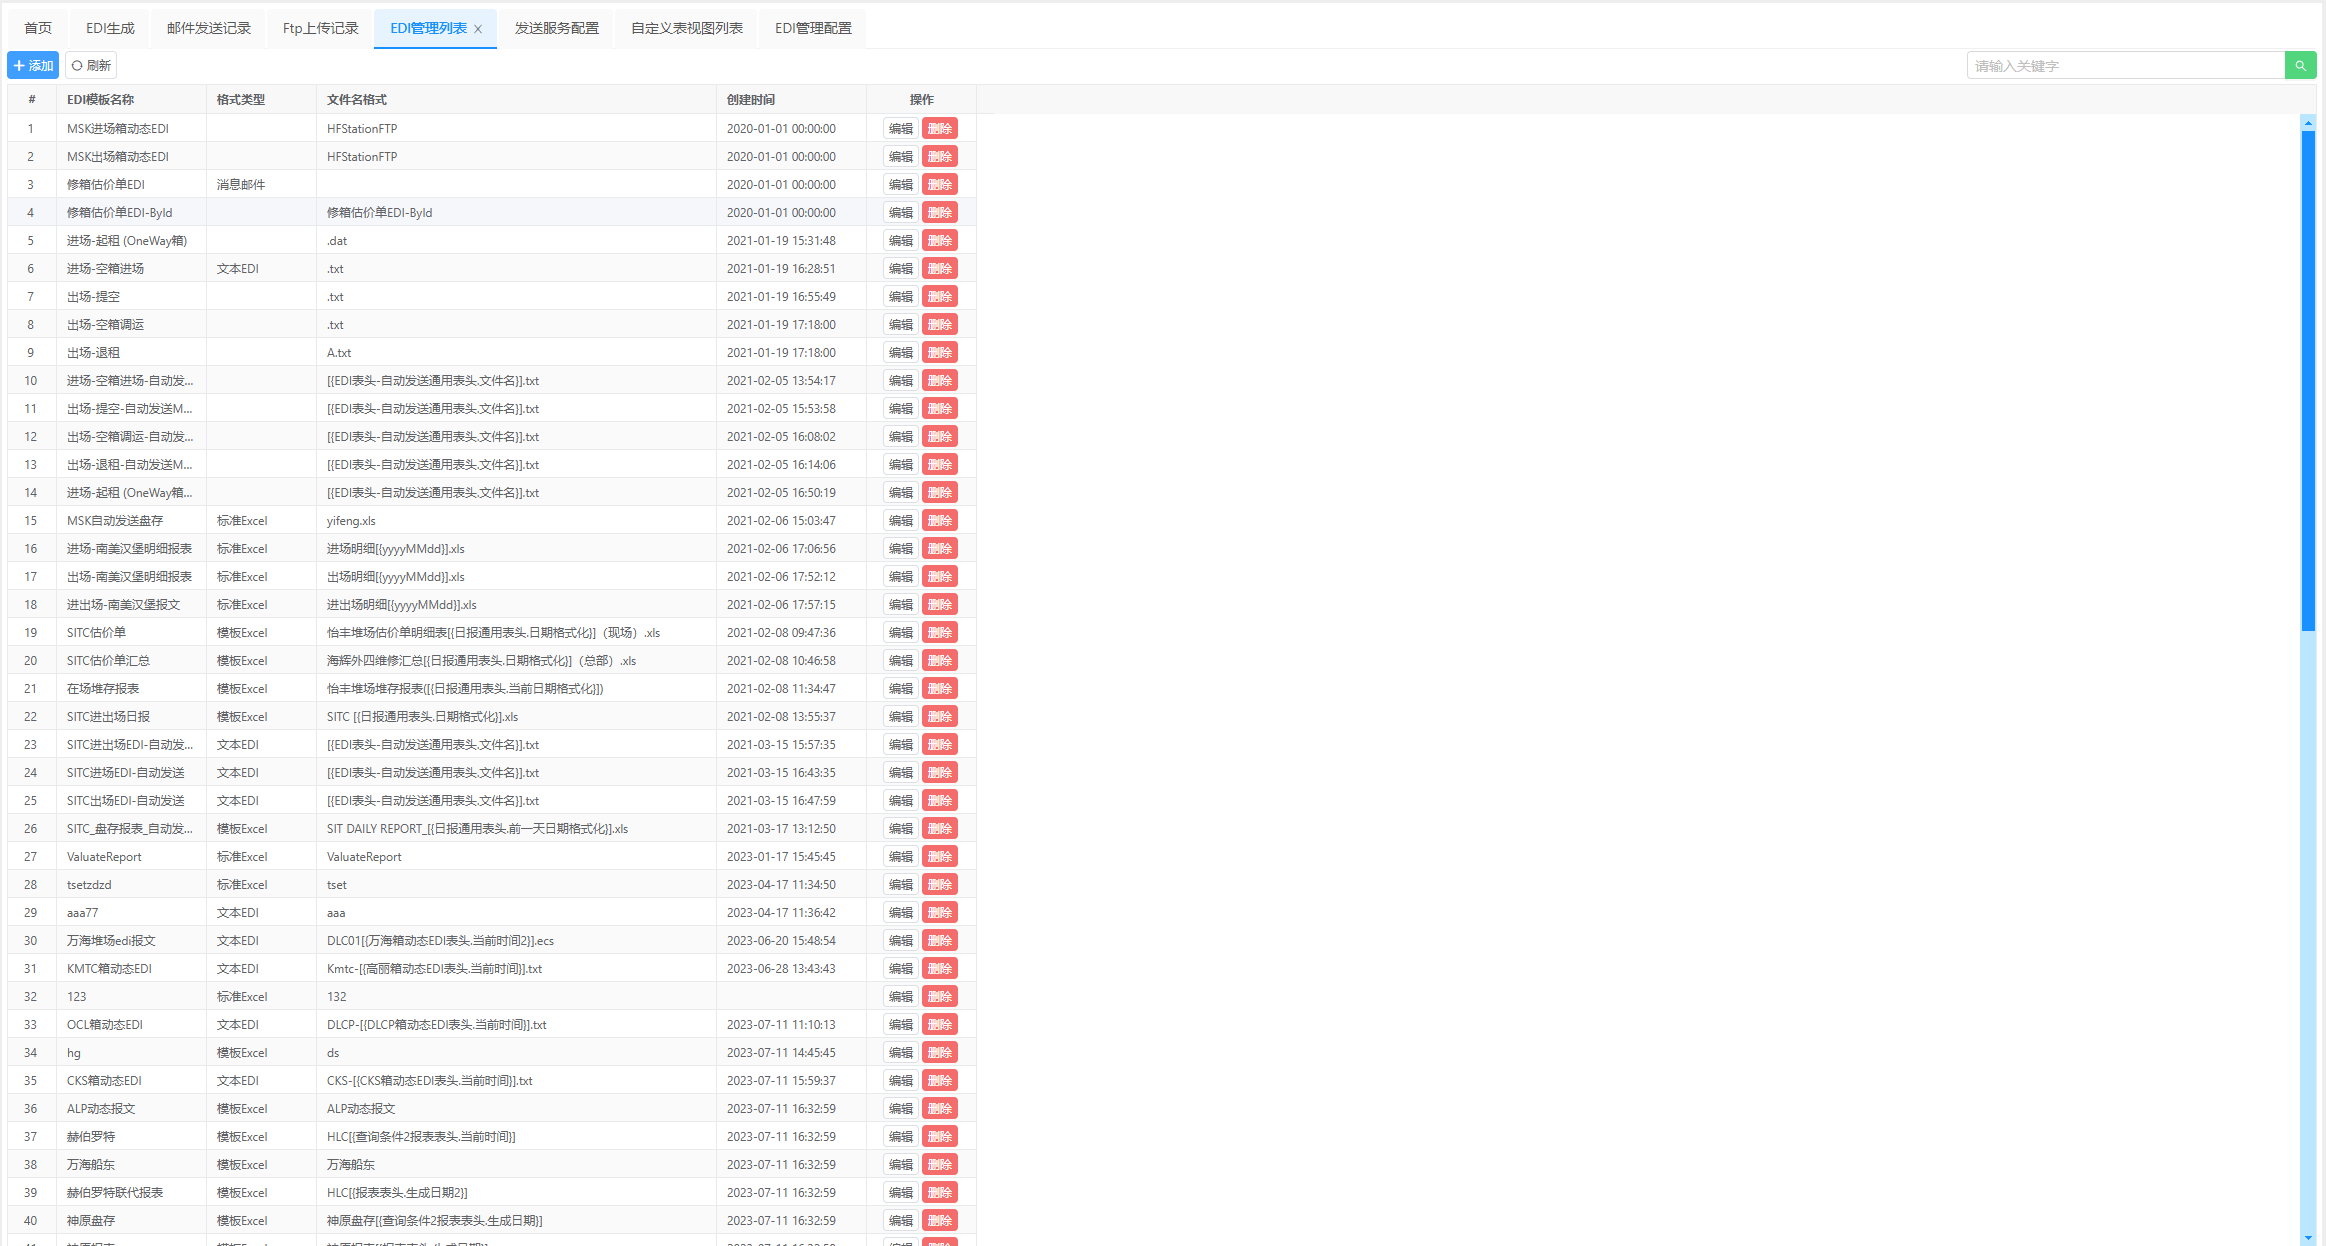This screenshot has width=2326, height=1246.
Task: Open the 邮件发送记录 tab
Action: click(x=208, y=28)
